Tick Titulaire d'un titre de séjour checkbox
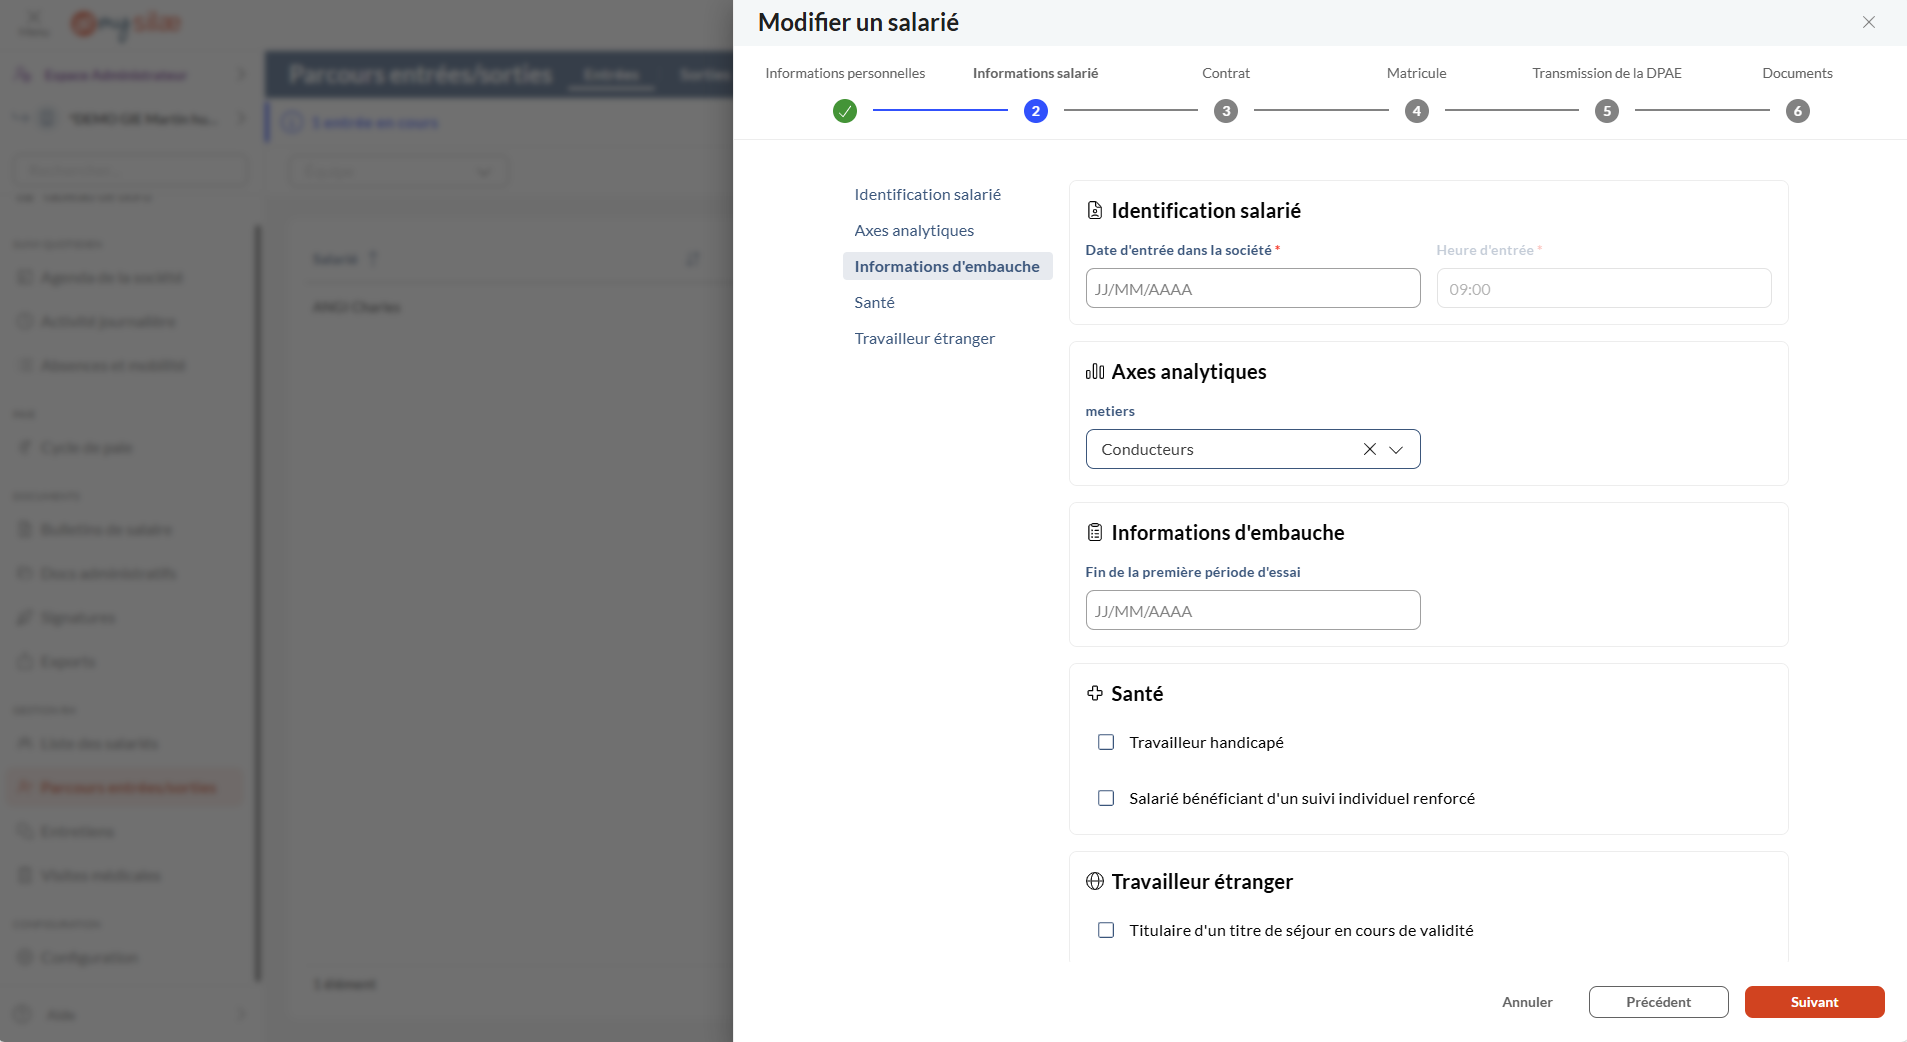The height and width of the screenshot is (1042, 1907). pos(1106,930)
